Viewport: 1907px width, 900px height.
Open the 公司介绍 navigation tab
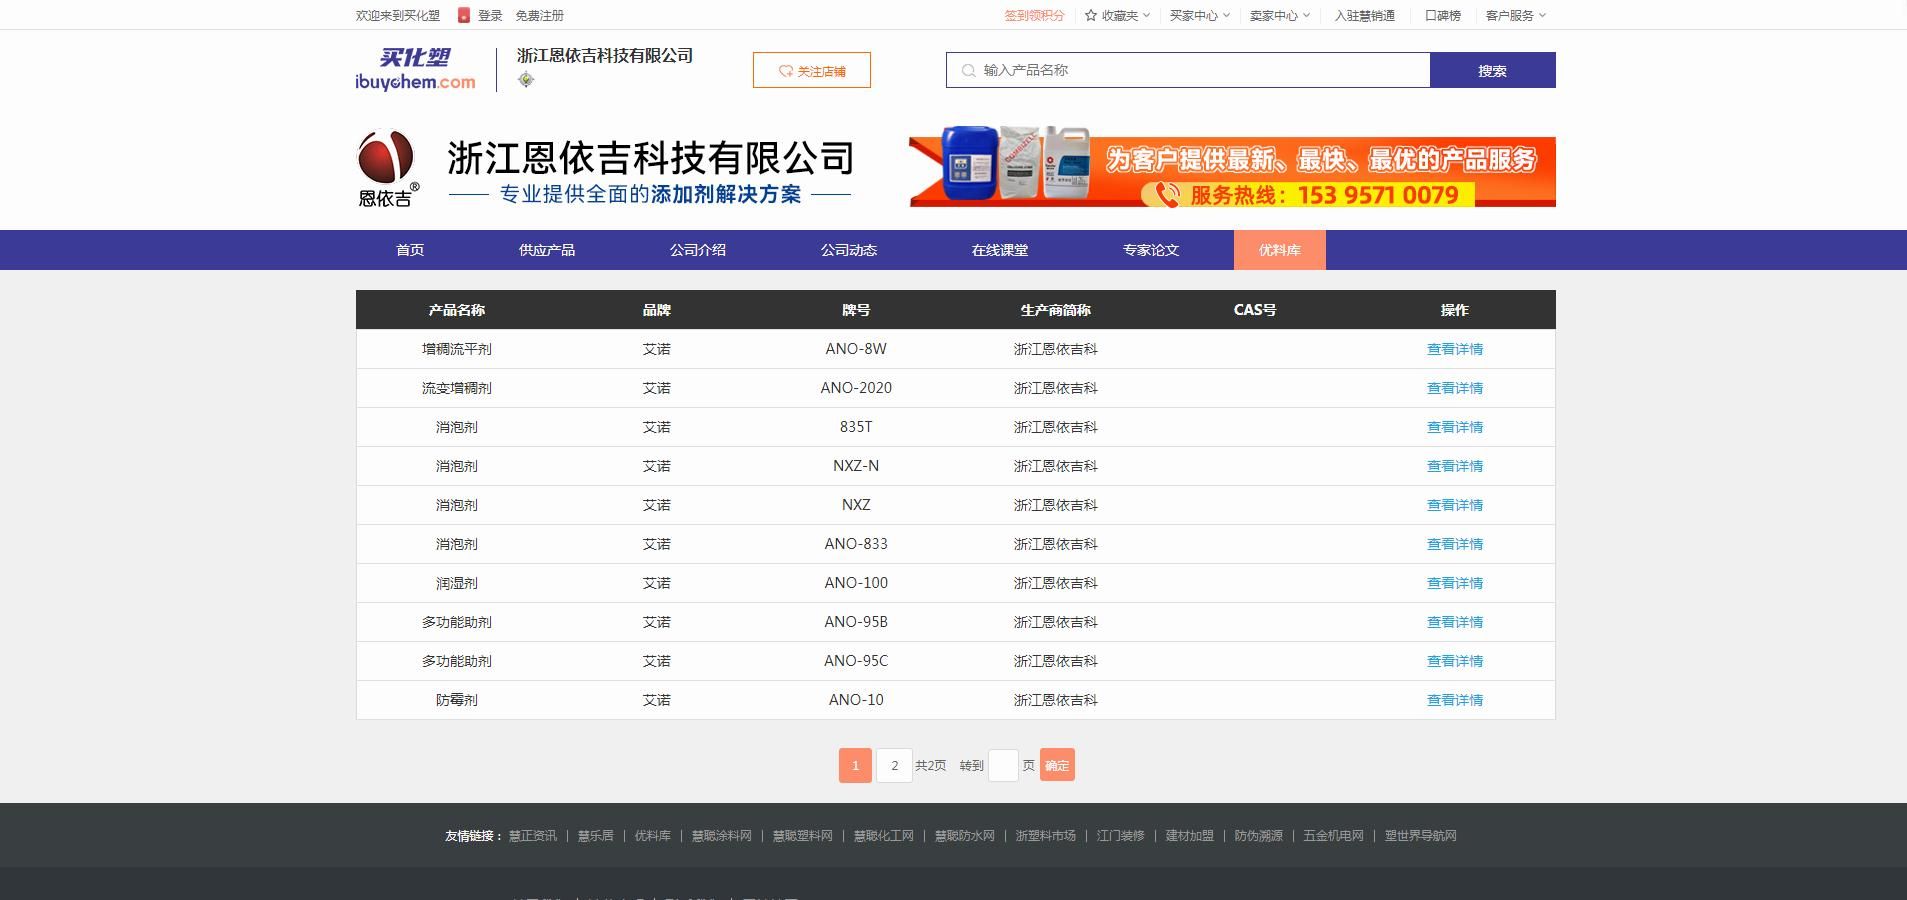coord(700,250)
